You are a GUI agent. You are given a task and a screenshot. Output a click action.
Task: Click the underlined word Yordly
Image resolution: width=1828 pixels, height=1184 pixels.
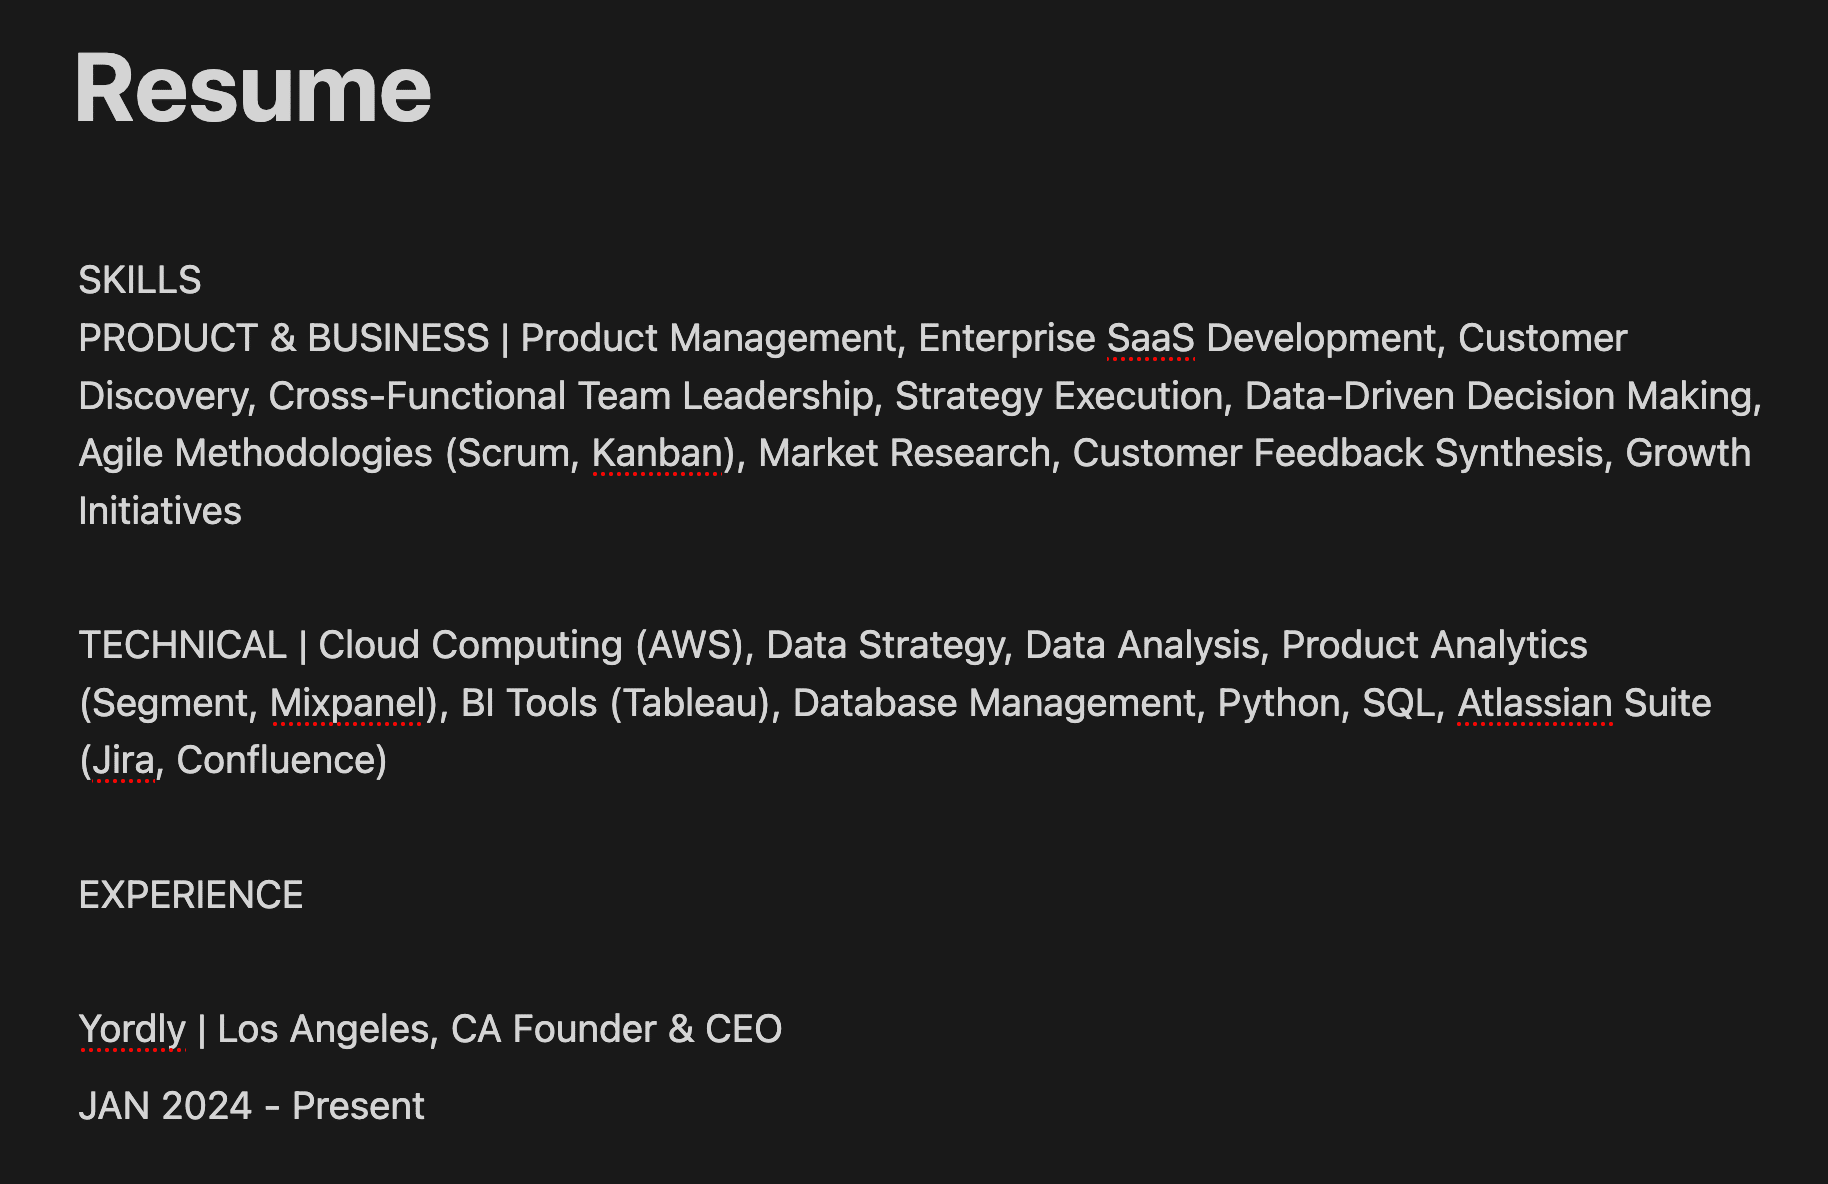[132, 1029]
